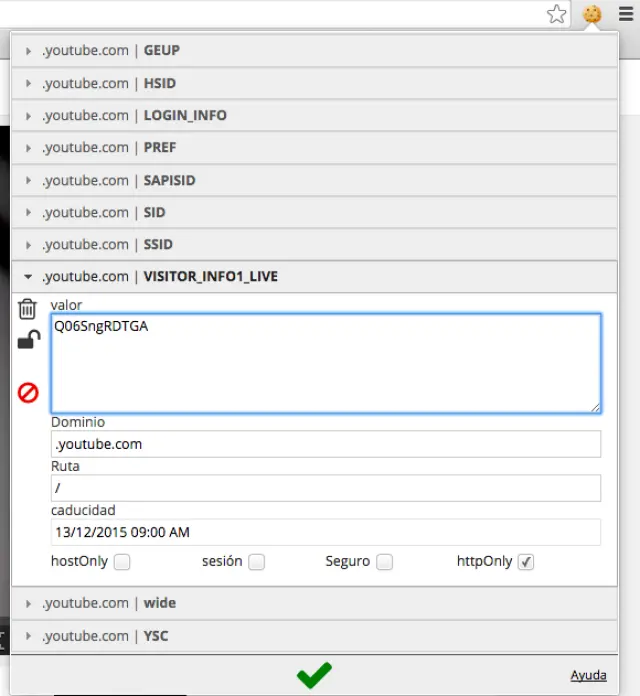Click the valor text area
The width and height of the screenshot is (640, 696).
click(x=326, y=363)
